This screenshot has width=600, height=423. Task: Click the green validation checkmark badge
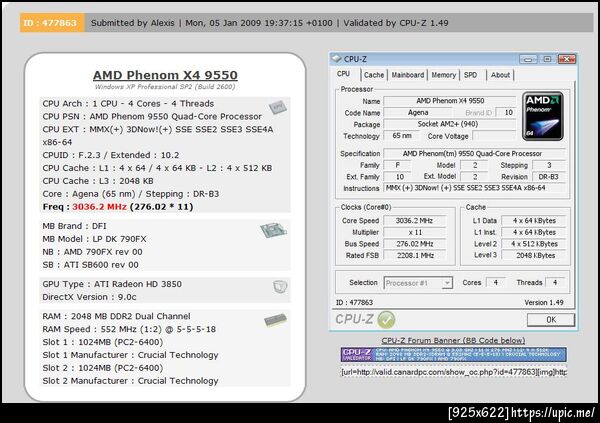[386, 319]
